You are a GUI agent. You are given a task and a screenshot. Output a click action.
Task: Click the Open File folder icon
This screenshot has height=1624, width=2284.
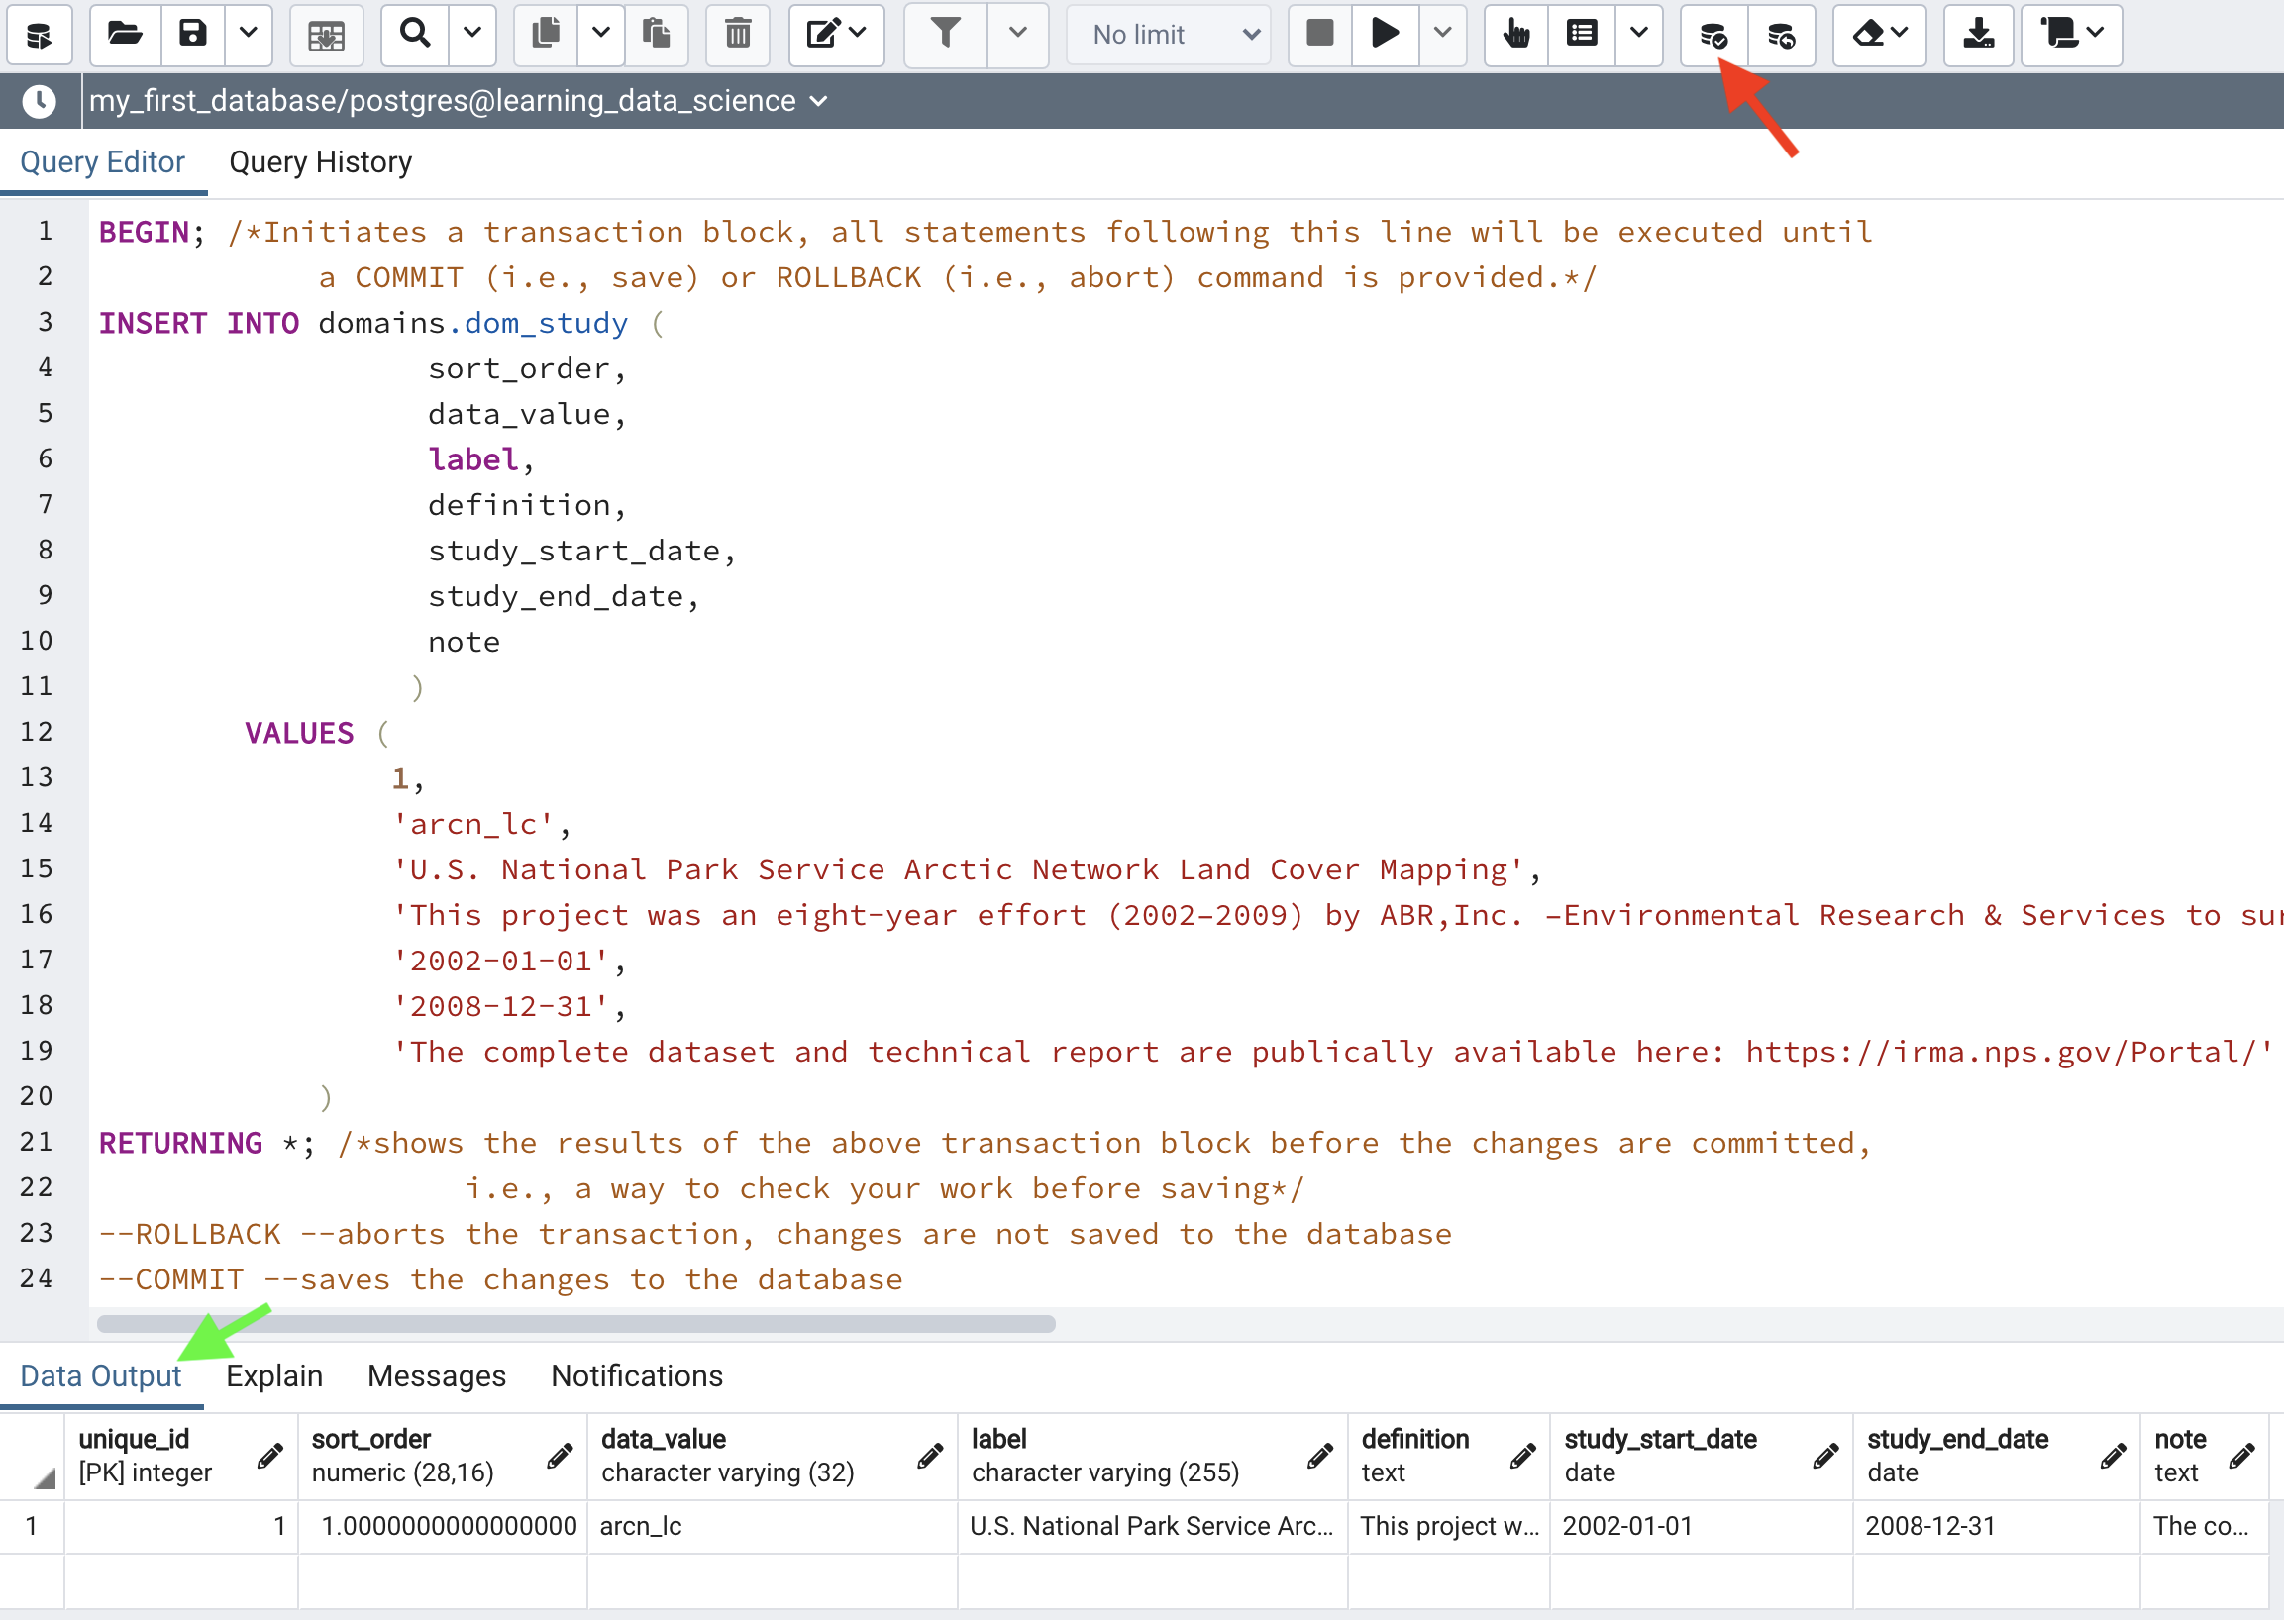(124, 34)
